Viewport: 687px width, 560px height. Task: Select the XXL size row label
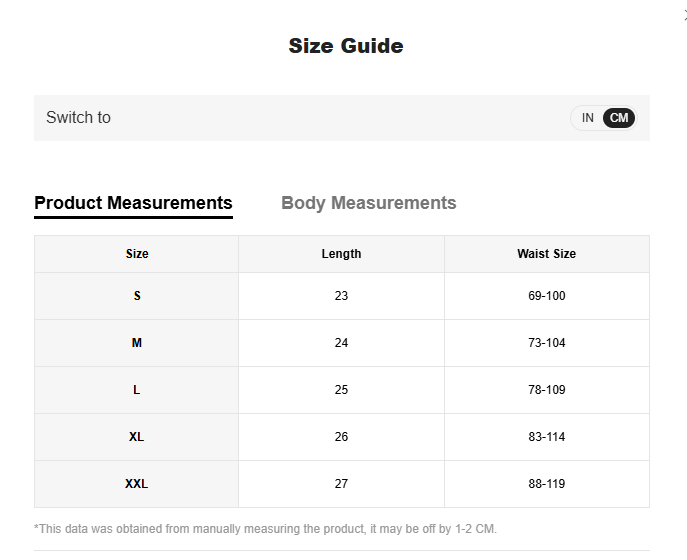pyautogui.click(x=137, y=484)
